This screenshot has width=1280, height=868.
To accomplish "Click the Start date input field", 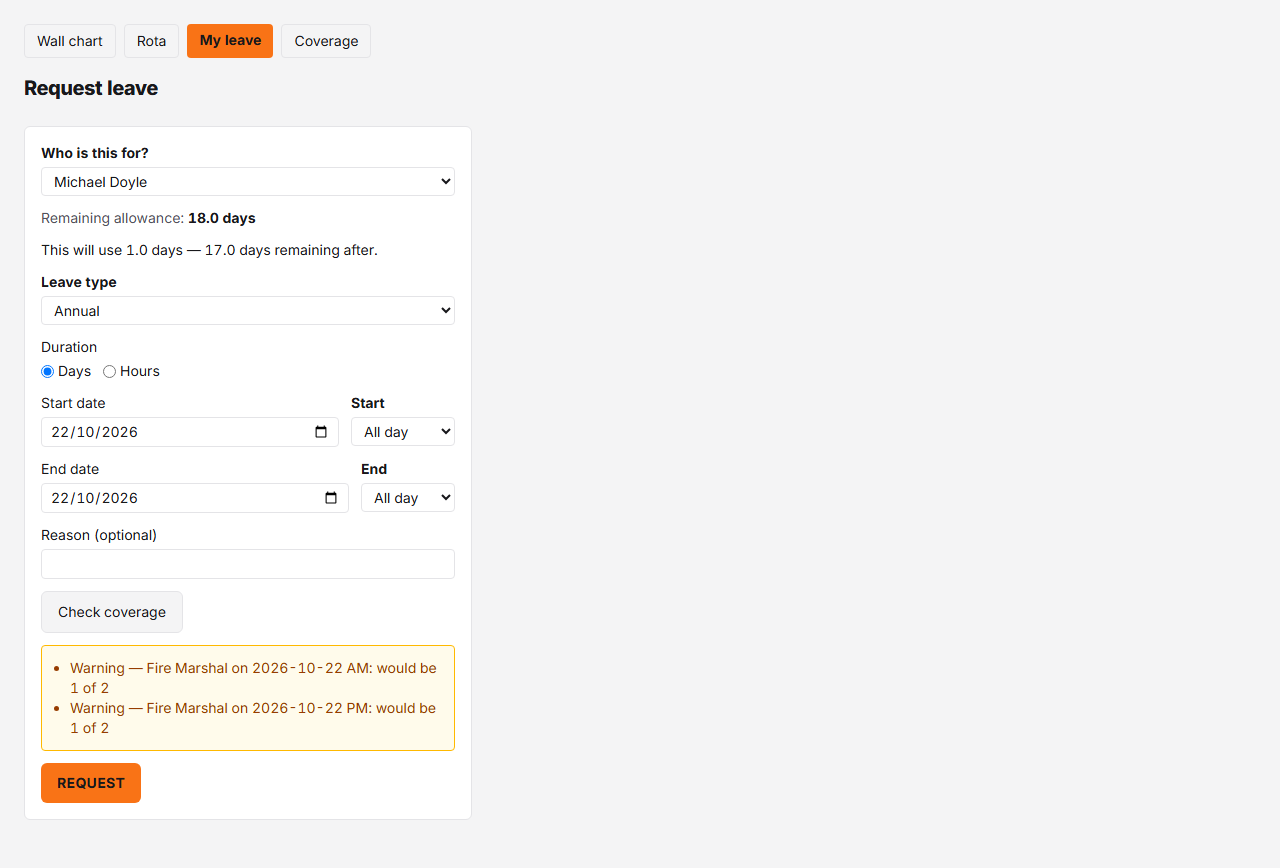I will (x=190, y=432).
